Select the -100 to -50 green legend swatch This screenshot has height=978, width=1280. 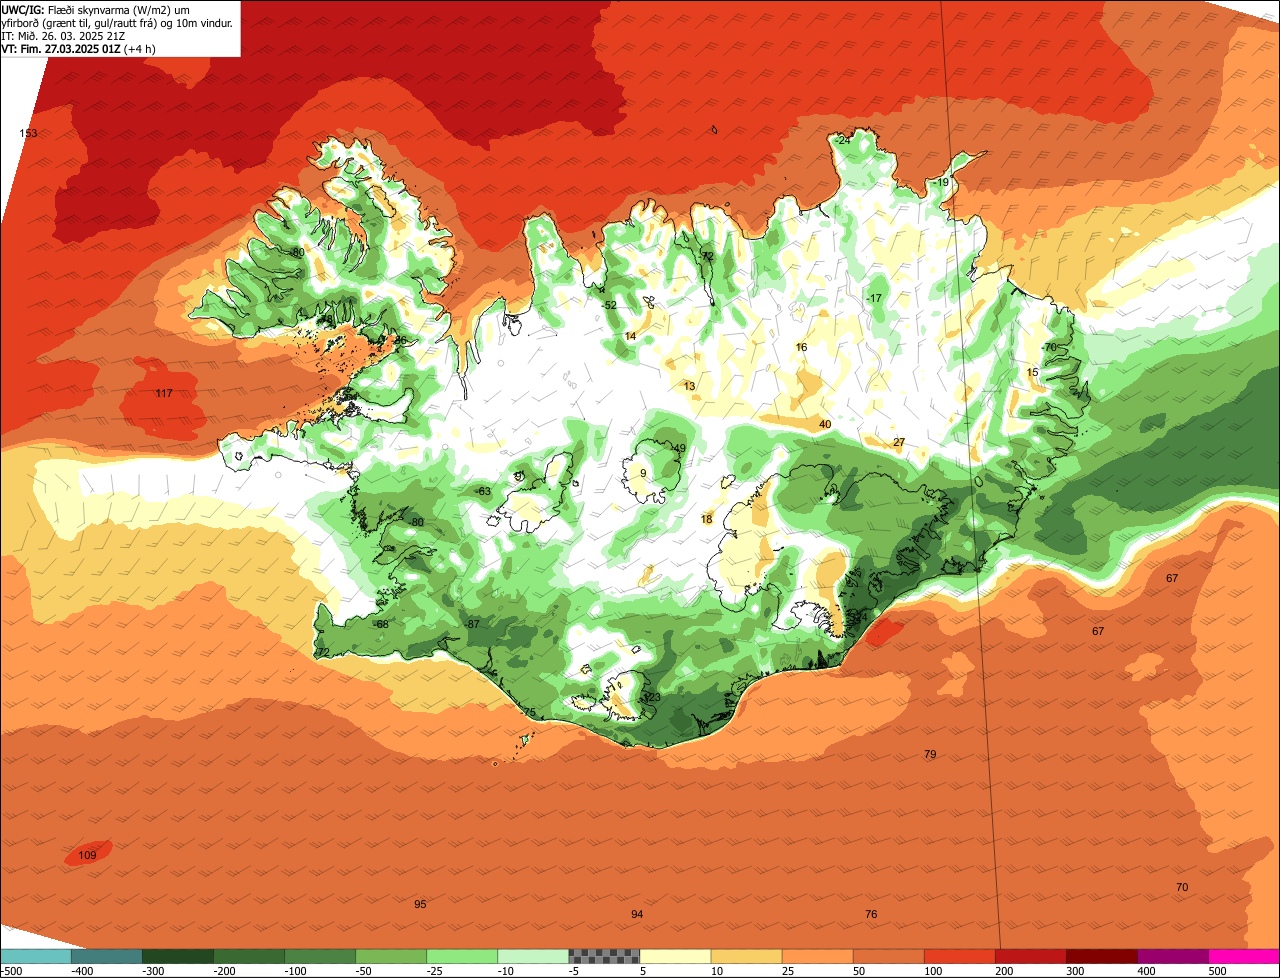[320, 956]
